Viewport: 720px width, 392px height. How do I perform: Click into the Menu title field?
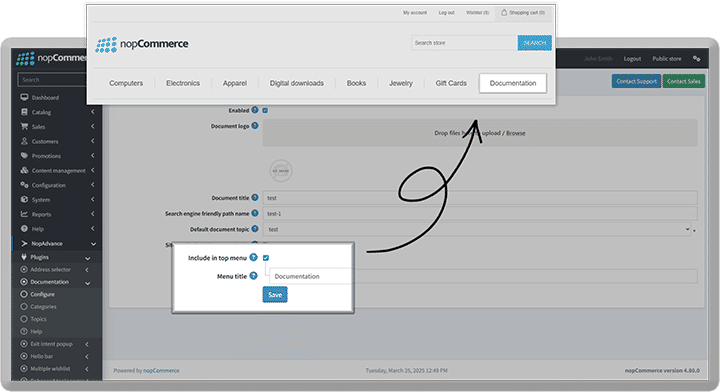(x=310, y=276)
